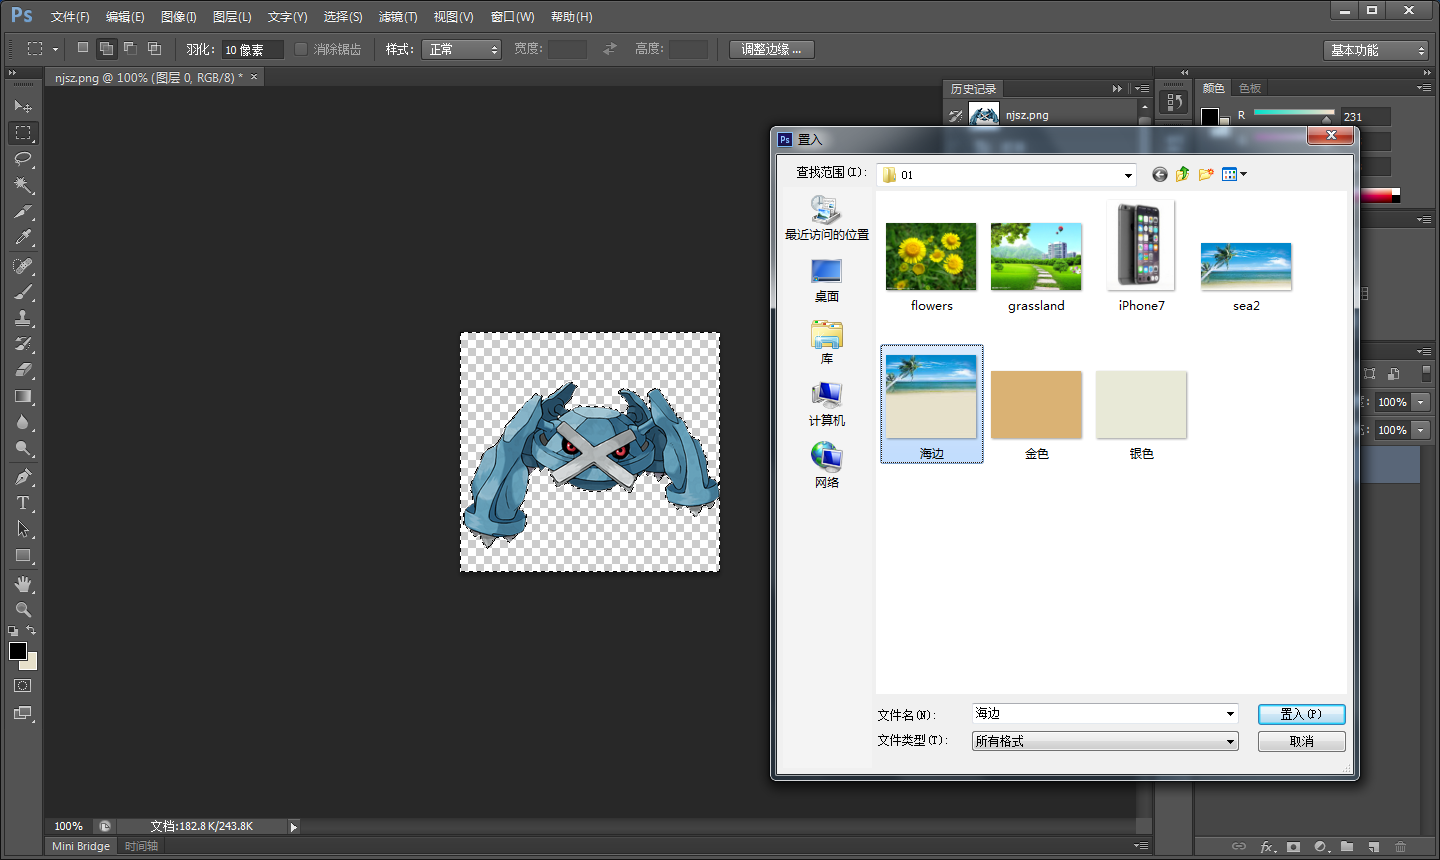The image size is (1440, 860).
Task: Click the color panel foreground swatch
Action: 1210,116
